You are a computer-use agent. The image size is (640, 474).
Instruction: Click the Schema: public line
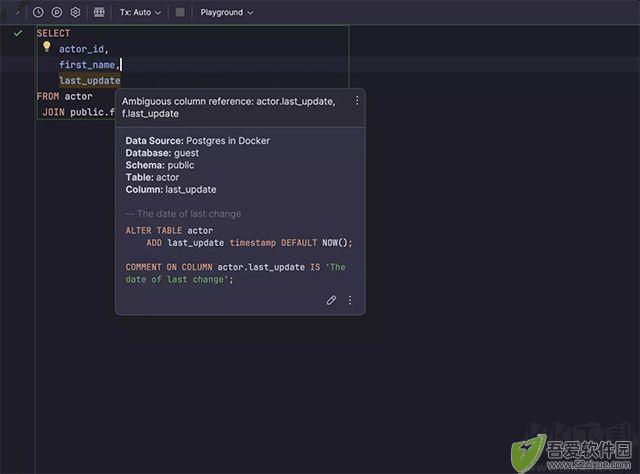click(160, 165)
